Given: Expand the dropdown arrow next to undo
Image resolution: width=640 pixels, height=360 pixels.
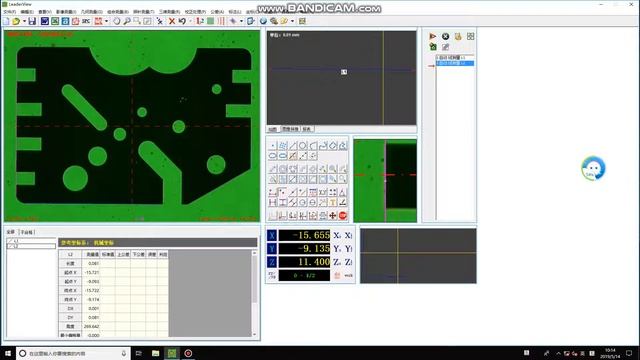Looking at the screenshot, I should click(190, 21).
